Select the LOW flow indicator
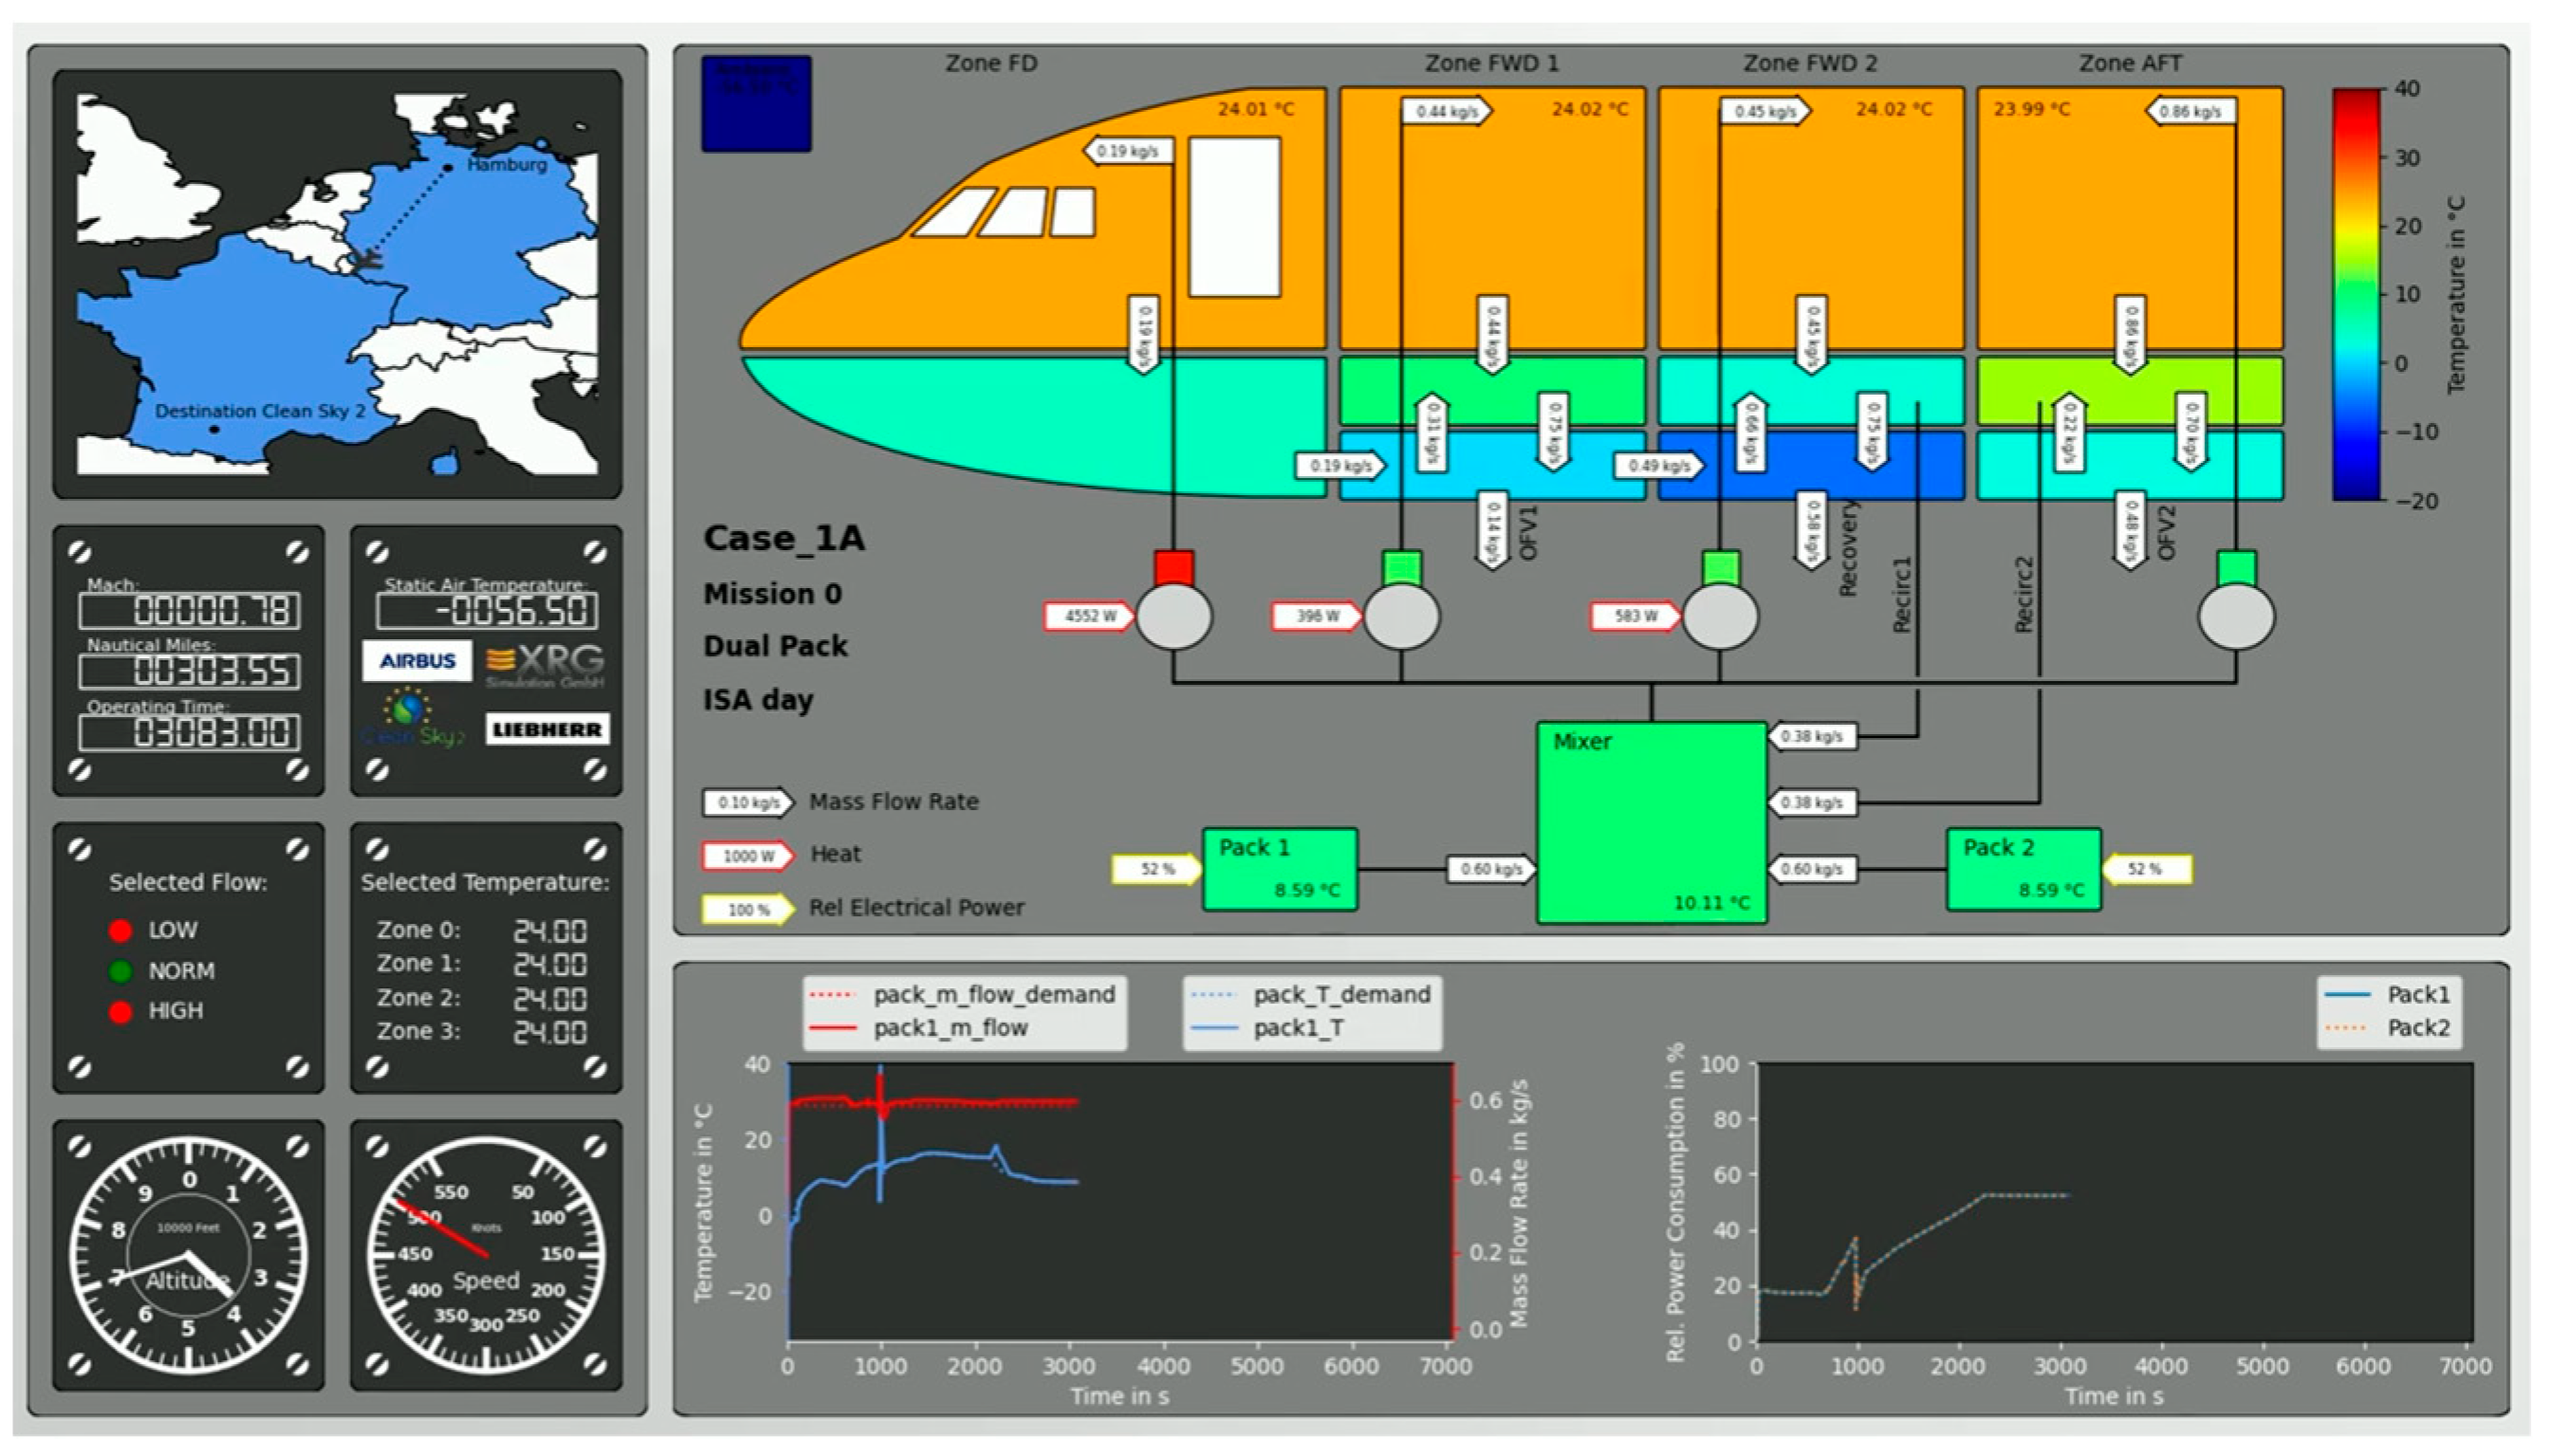Screen dimensions: 2553x1456 coord(121,931)
